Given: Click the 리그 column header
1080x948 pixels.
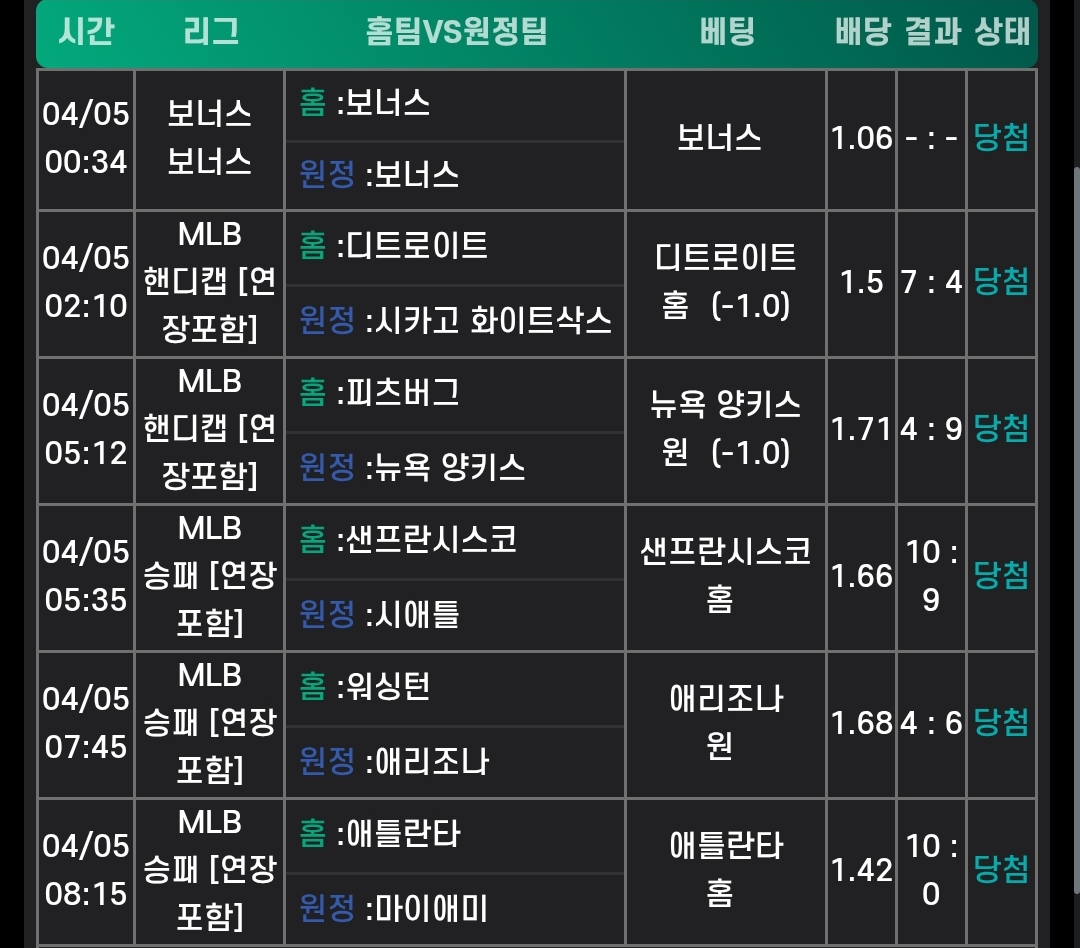Looking at the screenshot, I should pos(211,32).
